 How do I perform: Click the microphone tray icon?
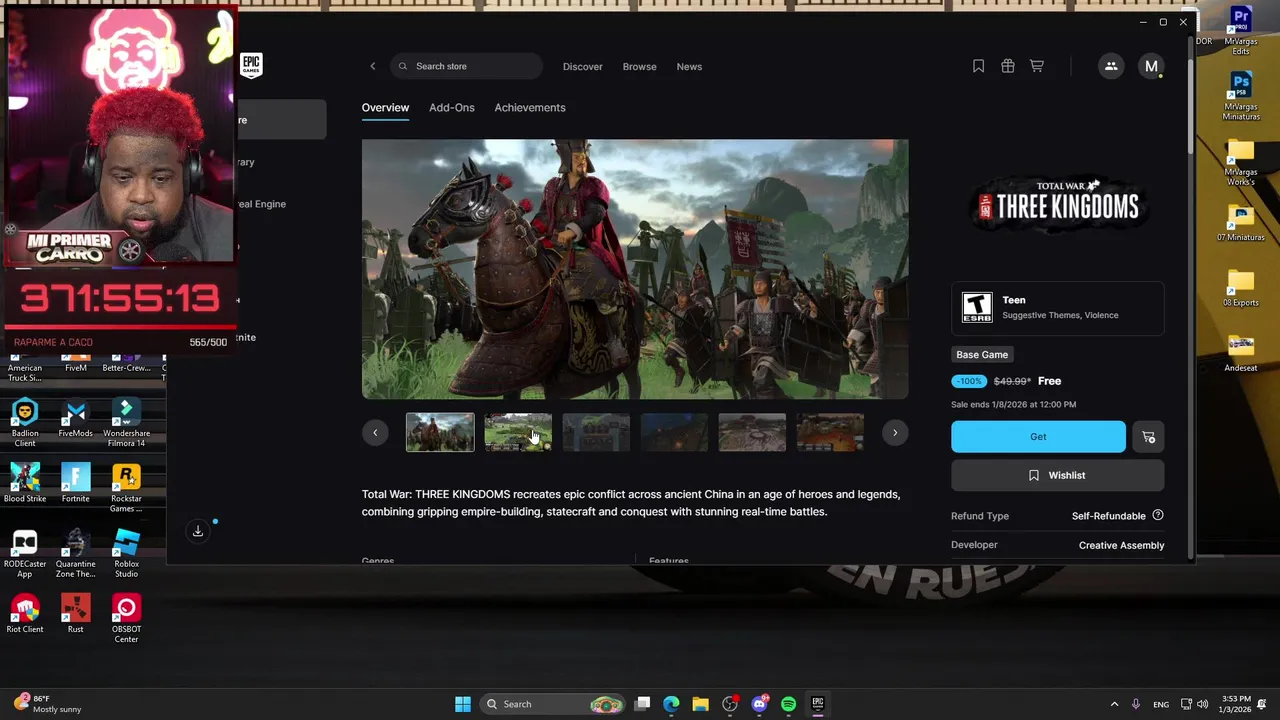click(1136, 704)
